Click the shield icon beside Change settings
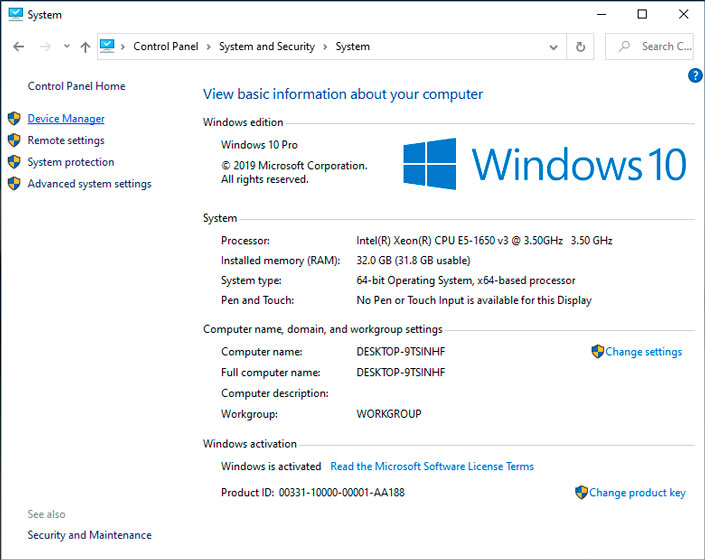 point(598,351)
